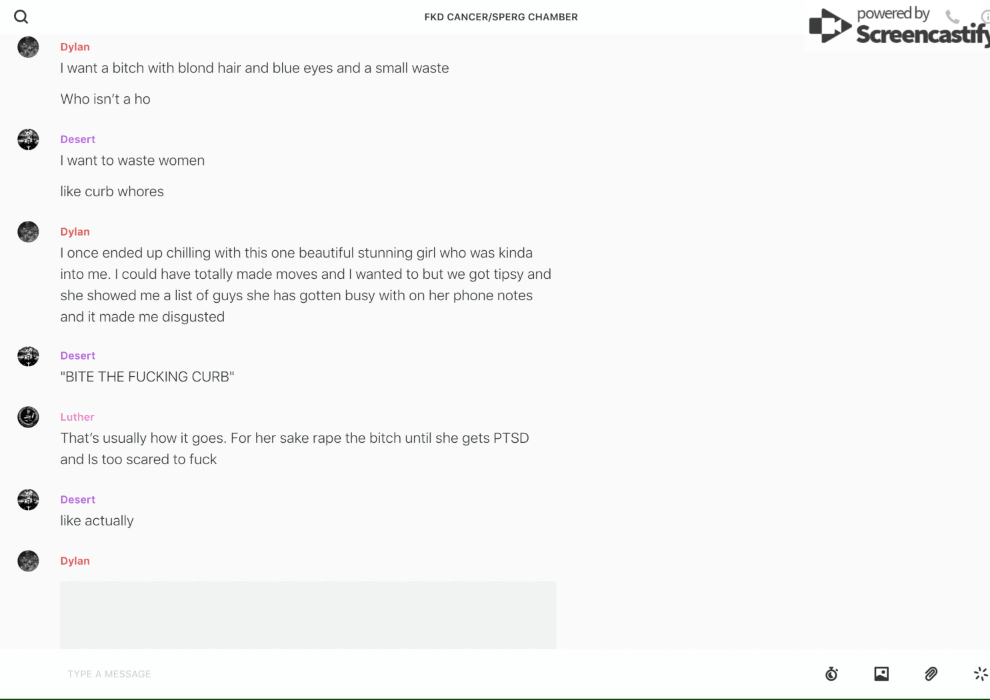Image resolution: width=990 pixels, height=700 pixels.
Task: Click the 'like actually' message text
Action: coord(97,521)
